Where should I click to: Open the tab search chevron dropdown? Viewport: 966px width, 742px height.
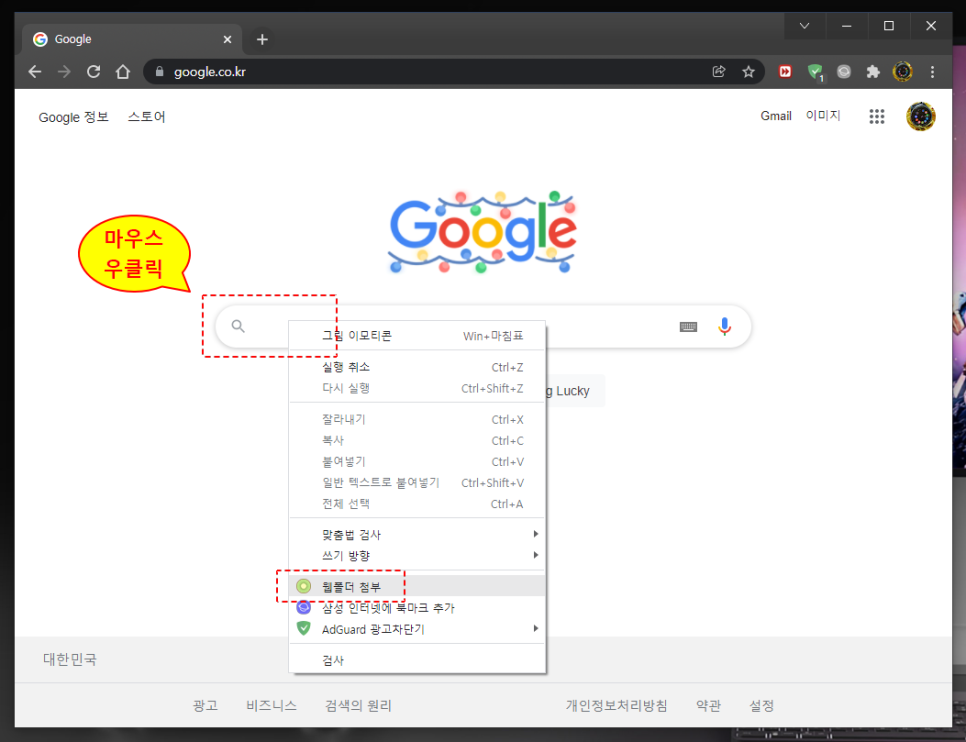point(804,26)
